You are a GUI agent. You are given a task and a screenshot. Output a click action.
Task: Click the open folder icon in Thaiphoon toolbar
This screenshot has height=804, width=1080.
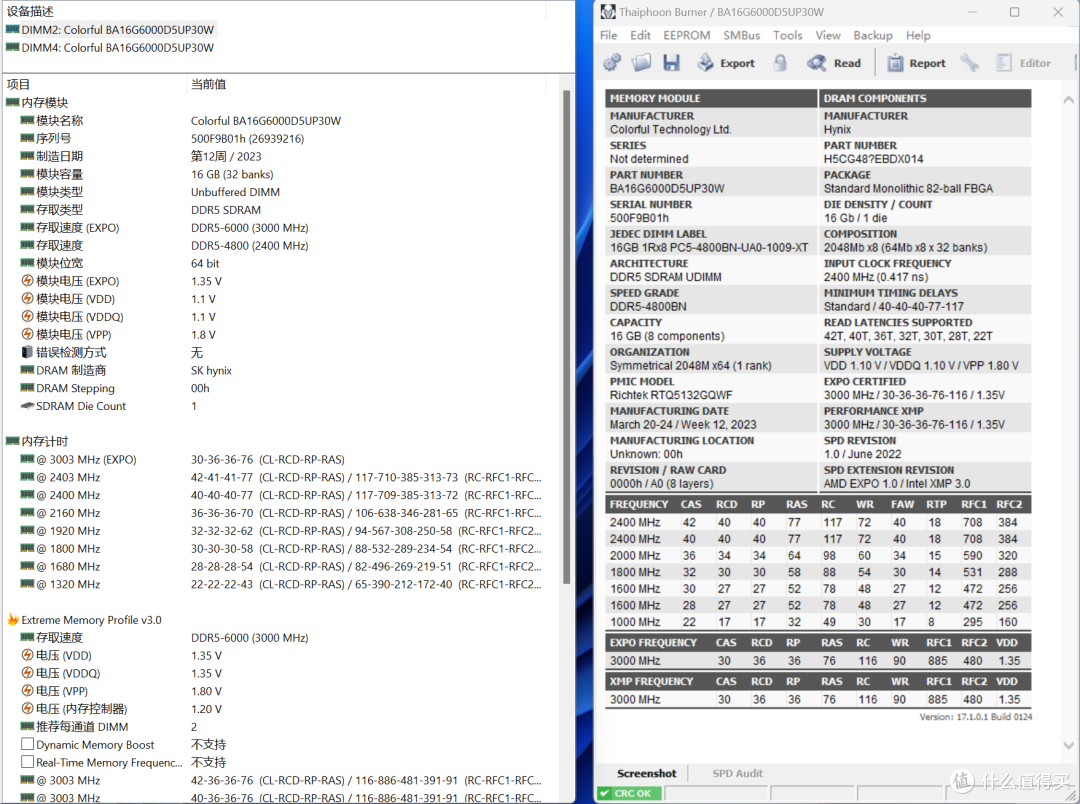coord(641,63)
